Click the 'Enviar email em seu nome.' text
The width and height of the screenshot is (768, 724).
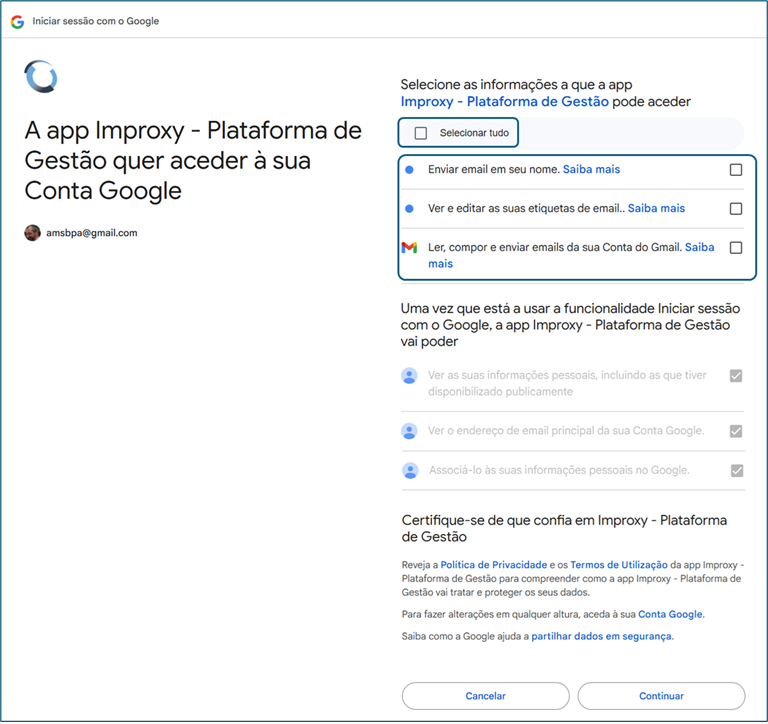[494, 169]
